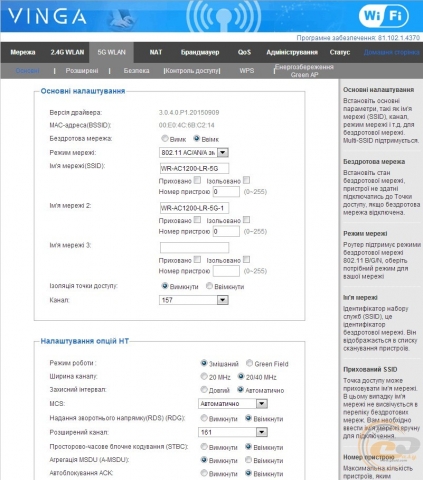Select the 5G WLAN tab
The width and height of the screenshot is (423, 480).
coord(111,52)
